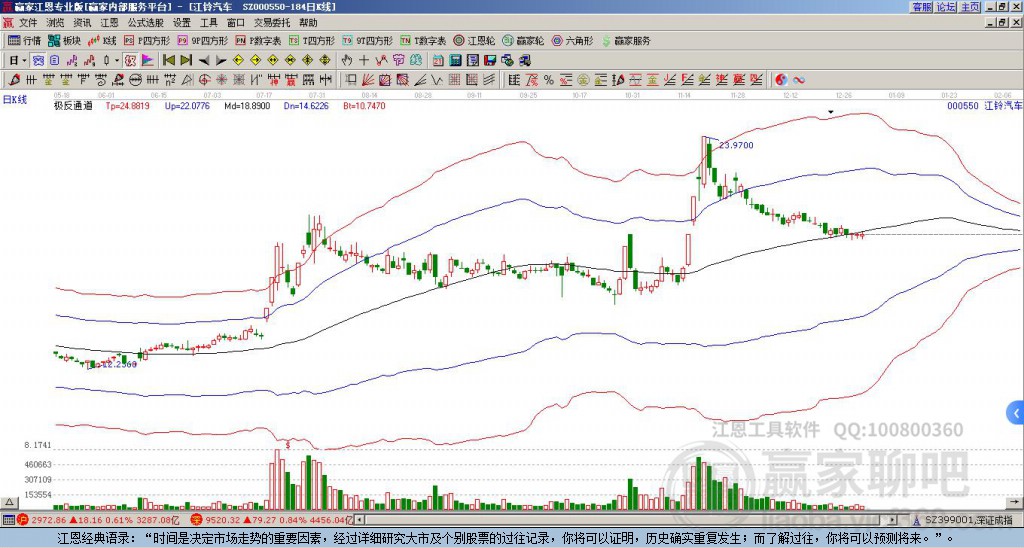Select the crosshair plus cursor icon
This screenshot has width=1024, height=548.
click(x=364, y=61)
